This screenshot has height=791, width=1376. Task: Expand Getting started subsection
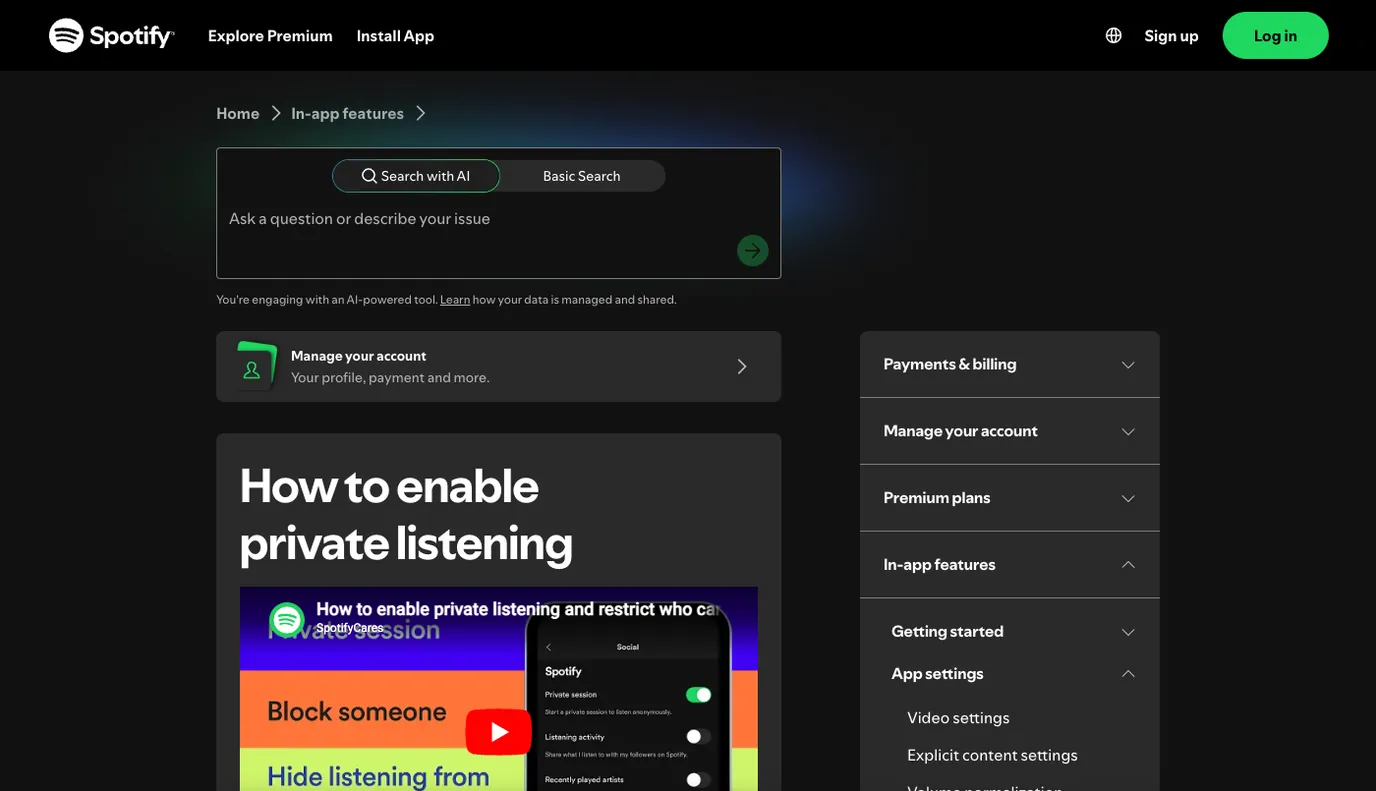[1014, 631]
